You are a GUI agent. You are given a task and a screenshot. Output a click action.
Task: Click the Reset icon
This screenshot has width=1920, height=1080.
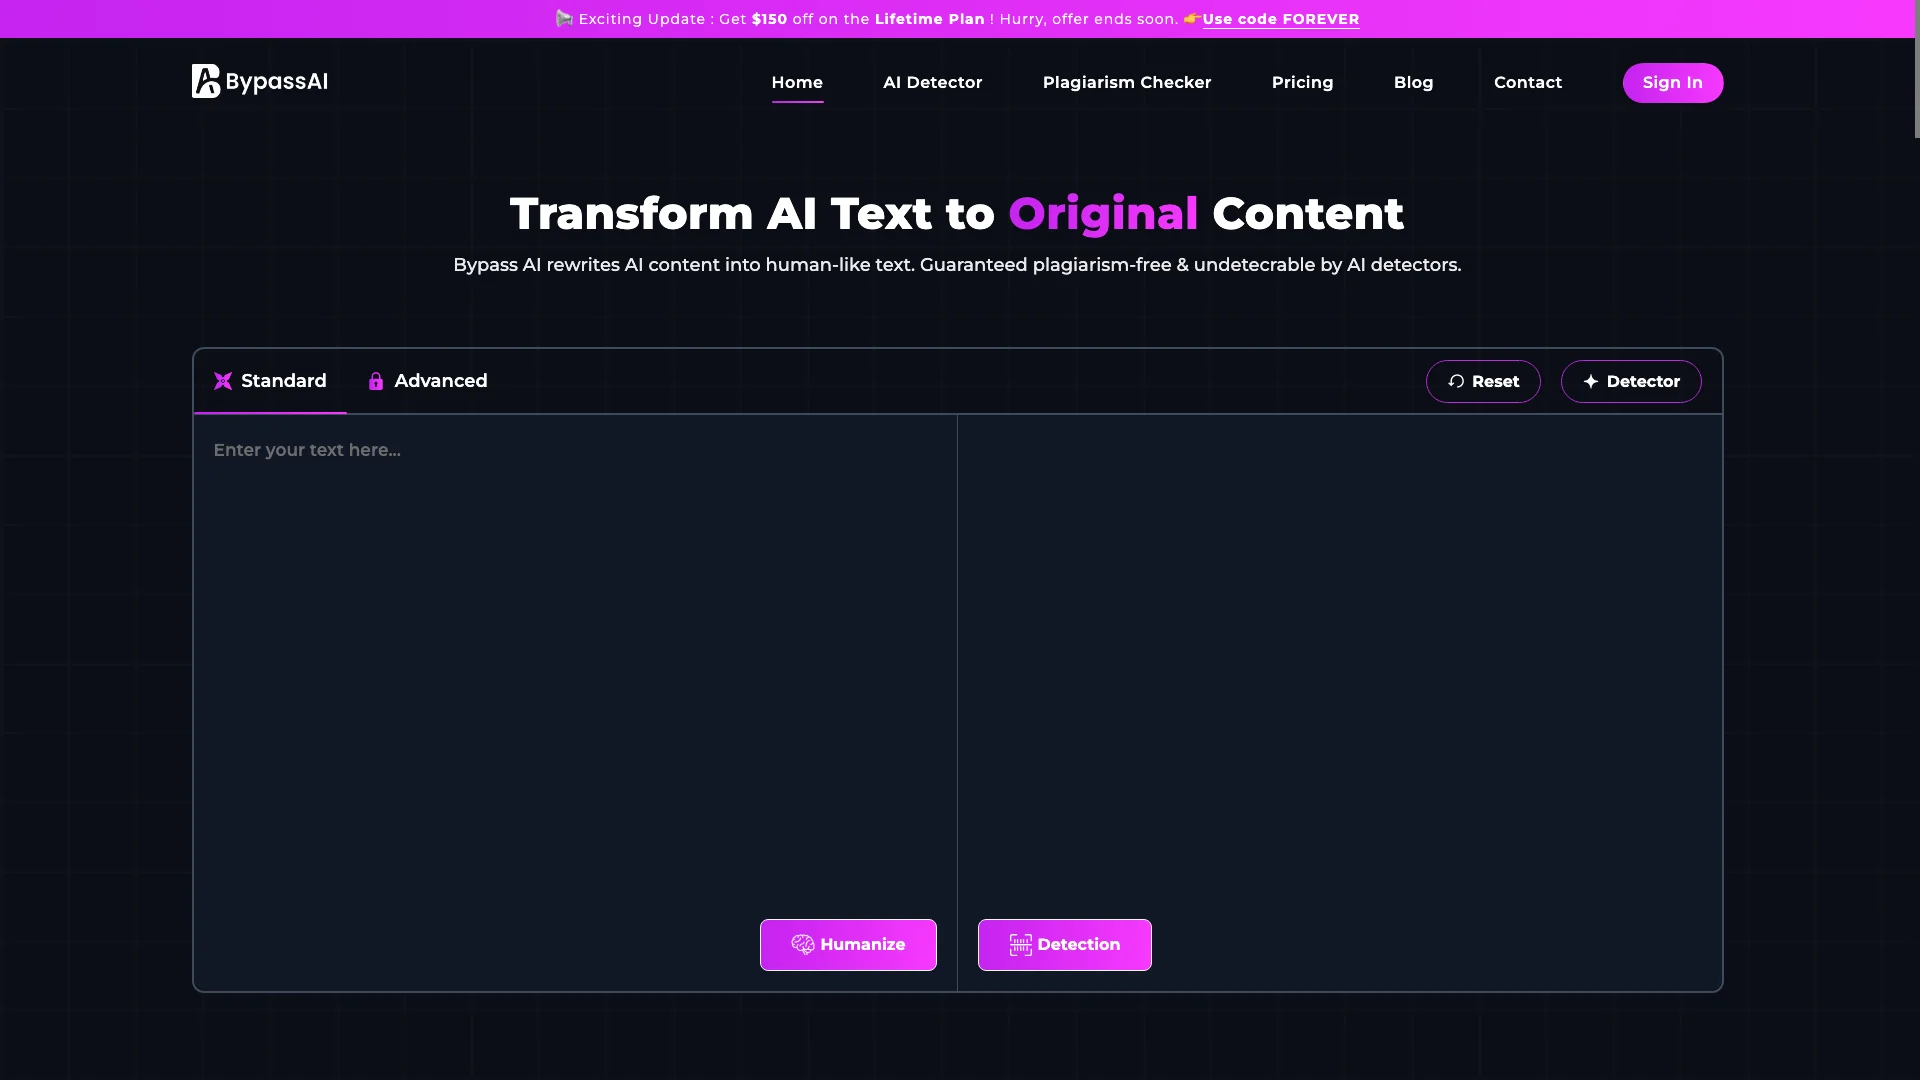tap(1455, 381)
